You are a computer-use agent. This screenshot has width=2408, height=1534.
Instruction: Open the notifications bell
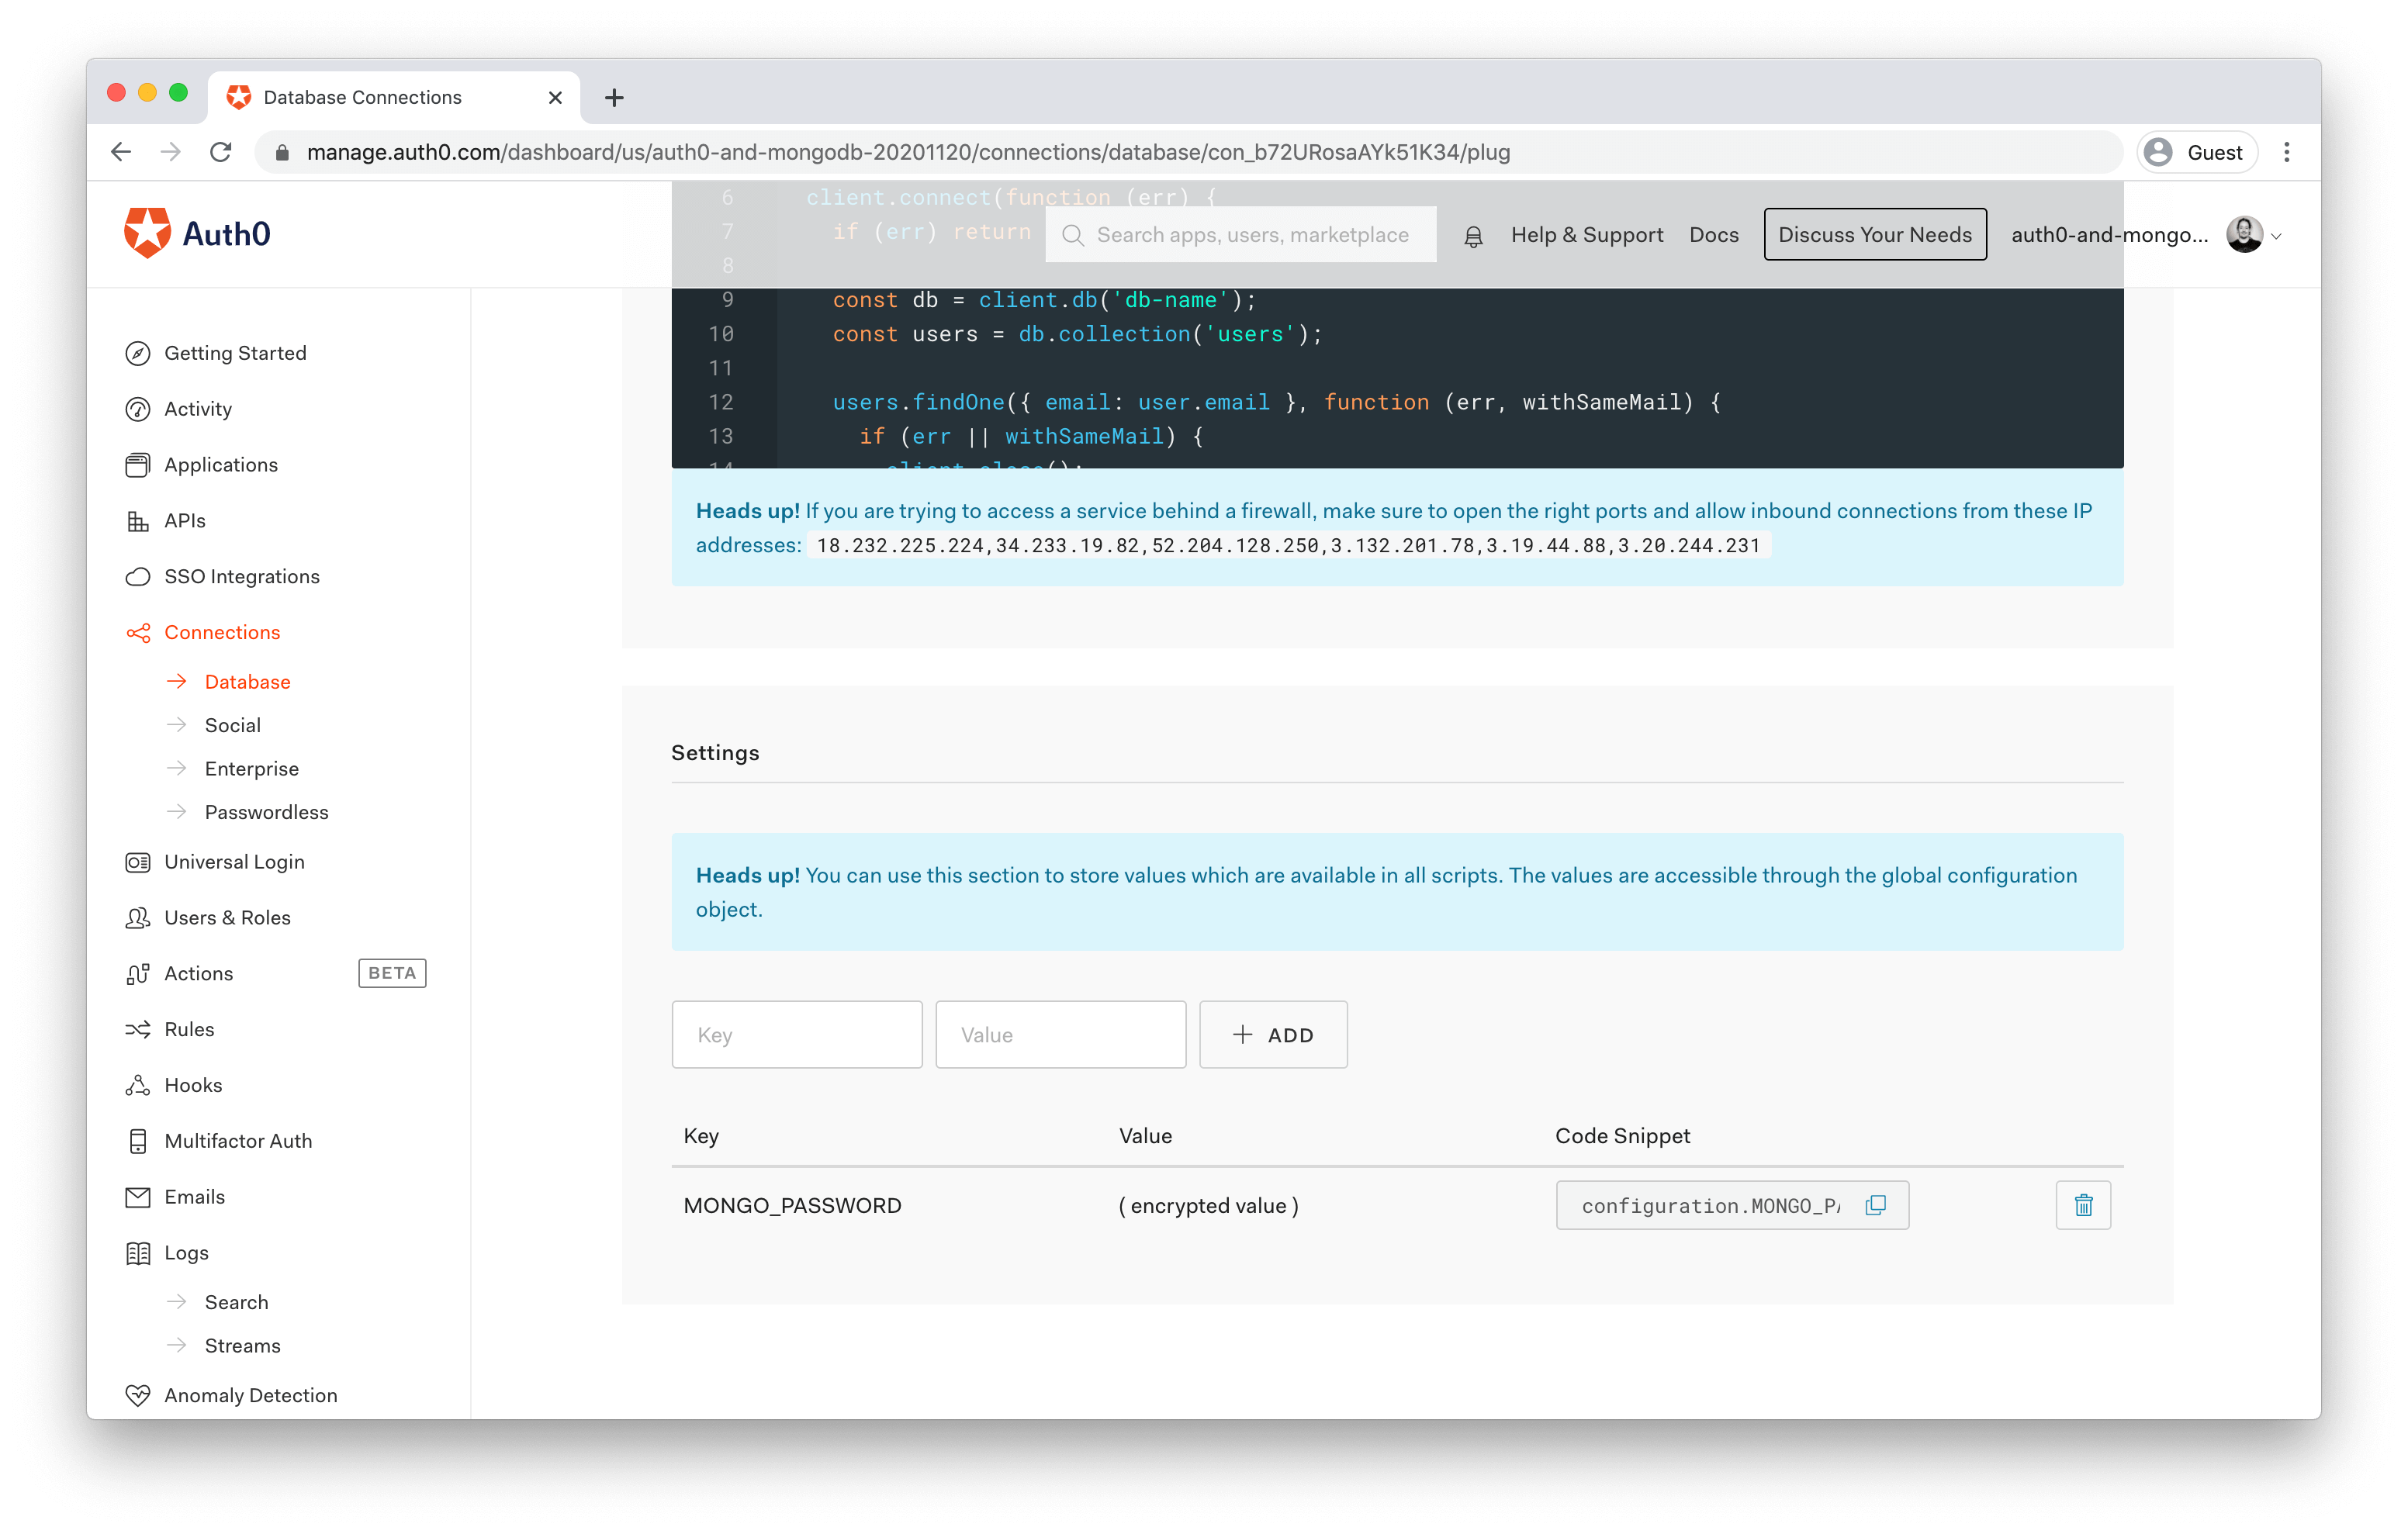1473,236
